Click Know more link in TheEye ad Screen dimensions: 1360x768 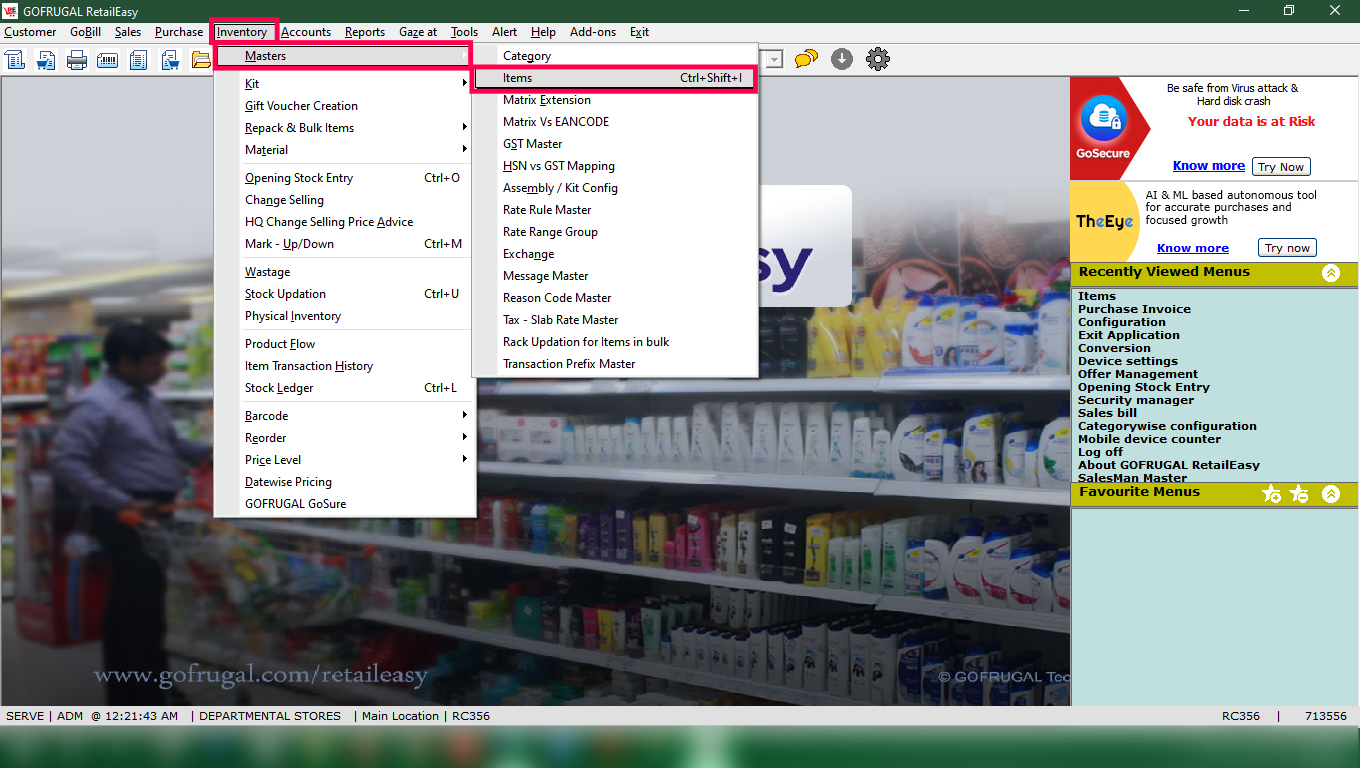[x=1193, y=248]
